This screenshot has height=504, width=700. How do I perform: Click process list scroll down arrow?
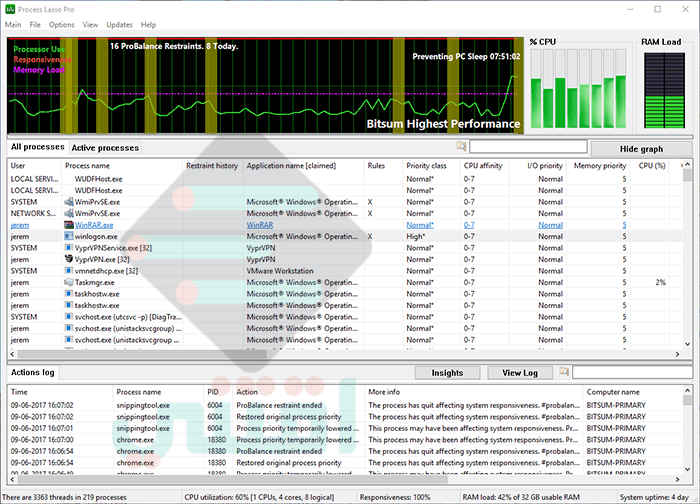tap(687, 344)
